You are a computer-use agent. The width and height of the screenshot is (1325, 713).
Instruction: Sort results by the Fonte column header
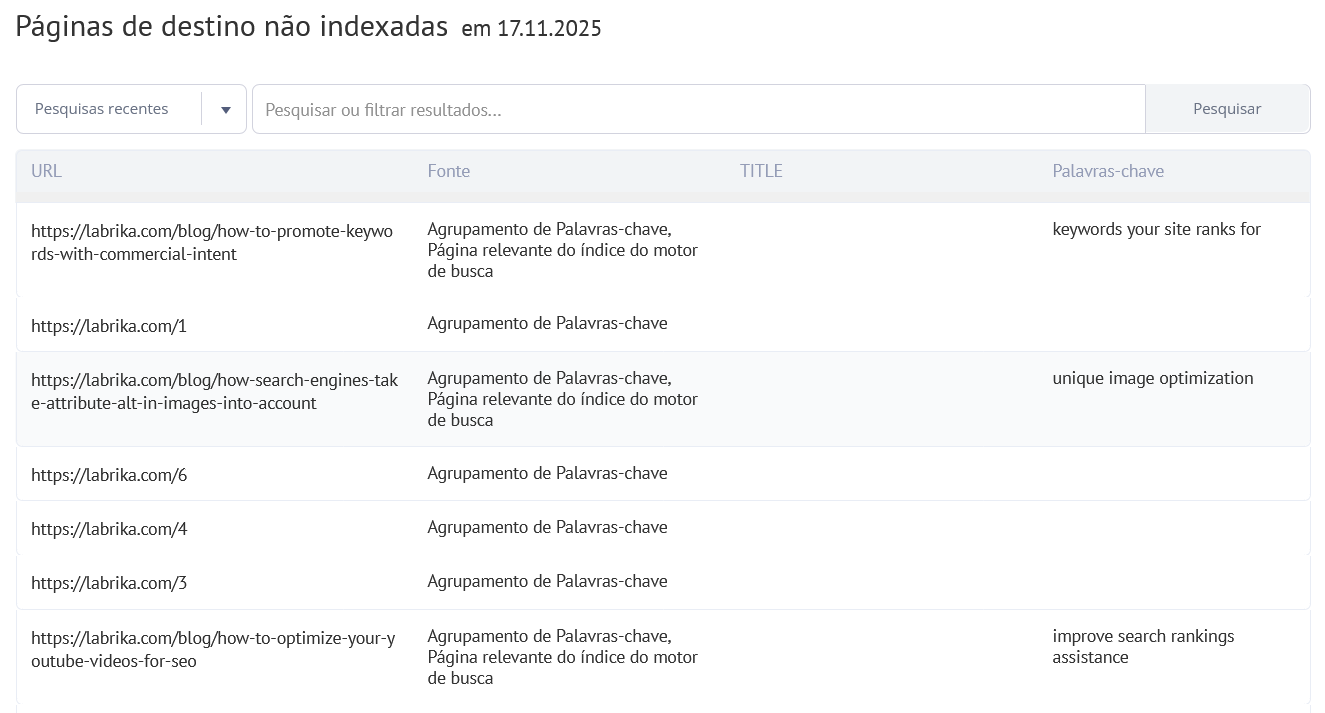449,171
